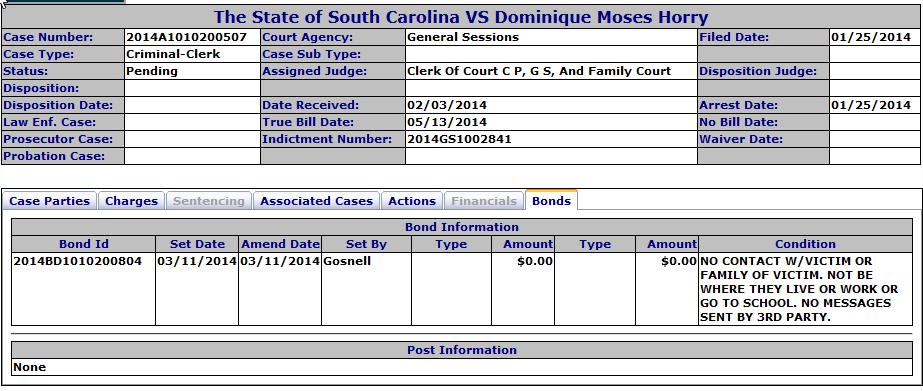The width and height of the screenshot is (923, 391).
Task: Select the Bonds tab
Action: (552, 200)
